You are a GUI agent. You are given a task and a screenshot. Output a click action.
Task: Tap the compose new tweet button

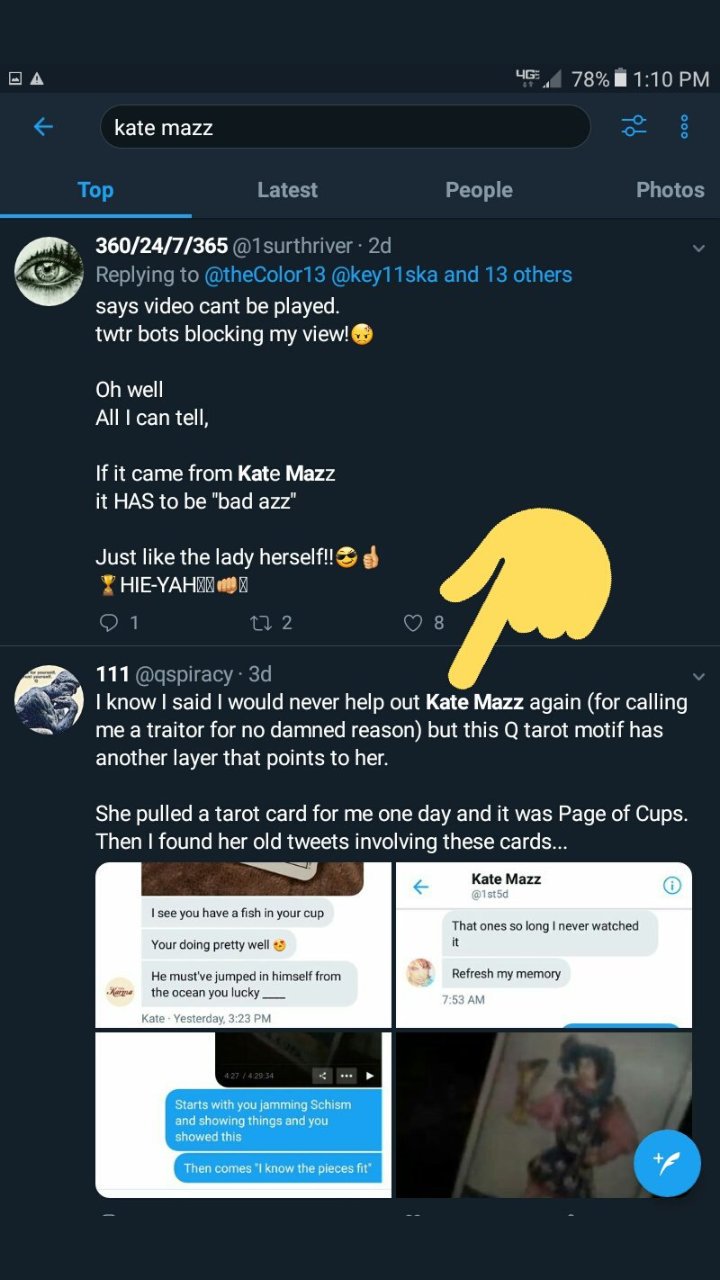tap(667, 1163)
